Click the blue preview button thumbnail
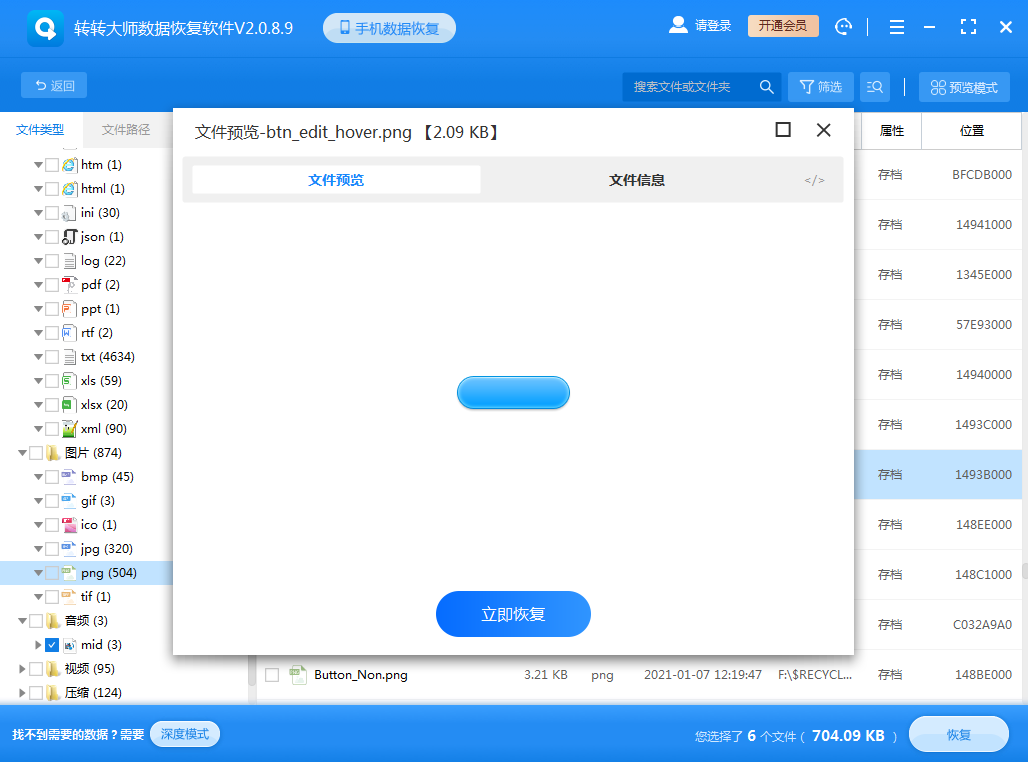This screenshot has height=762, width=1028. [513, 393]
